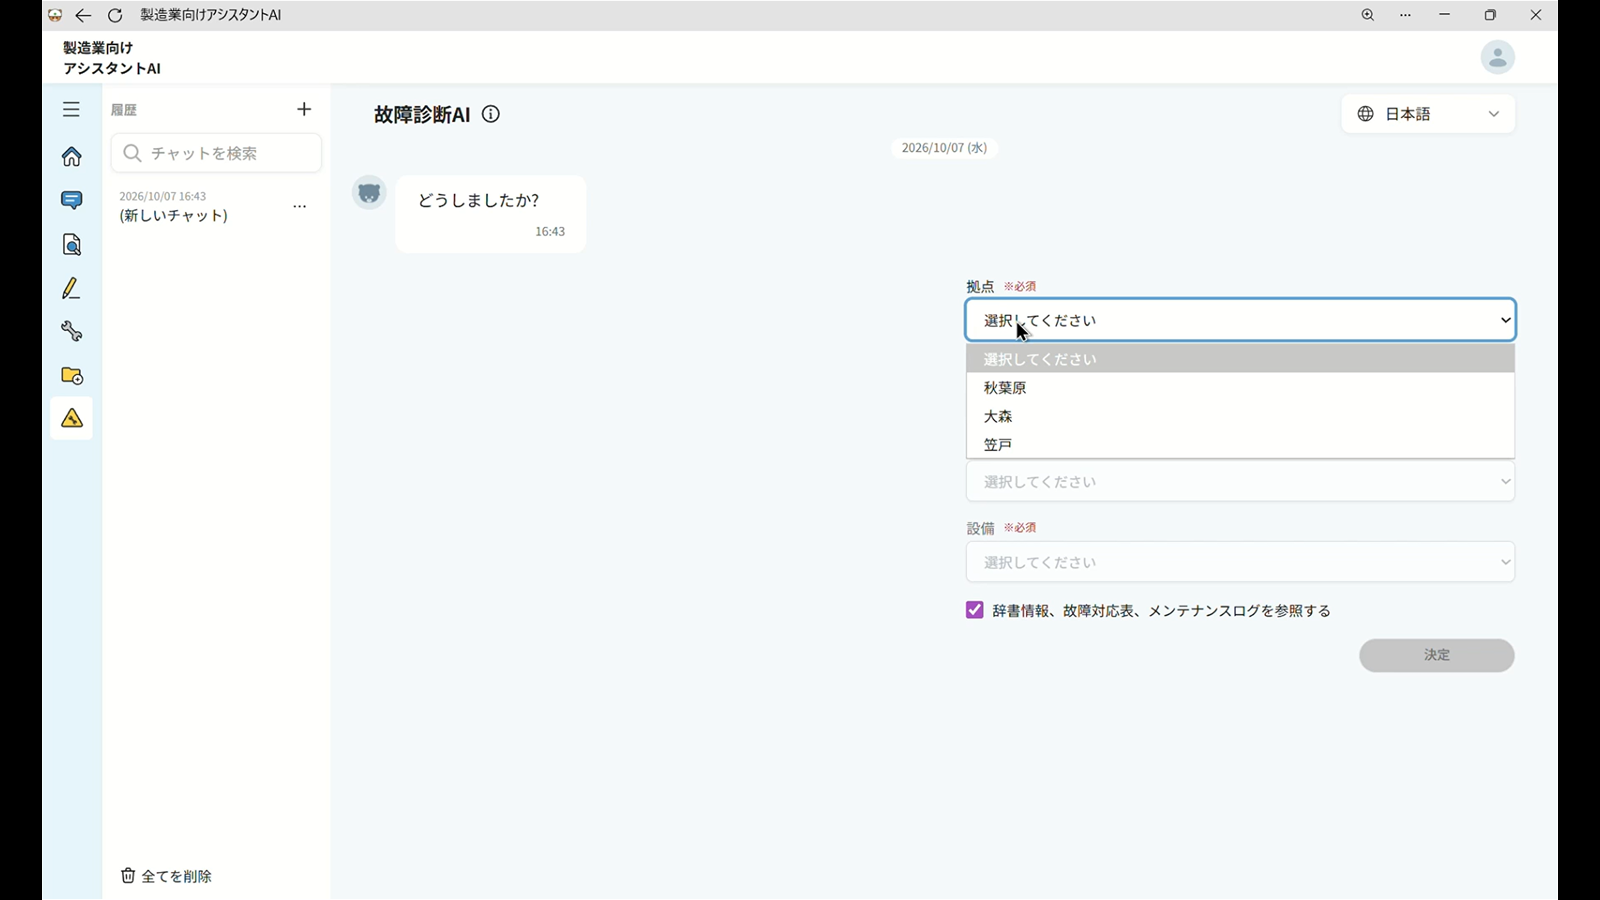Choose 笠戸 from the dropdown list
Image resolution: width=1600 pixels, height=900 pixels.
click(1240, 445)
